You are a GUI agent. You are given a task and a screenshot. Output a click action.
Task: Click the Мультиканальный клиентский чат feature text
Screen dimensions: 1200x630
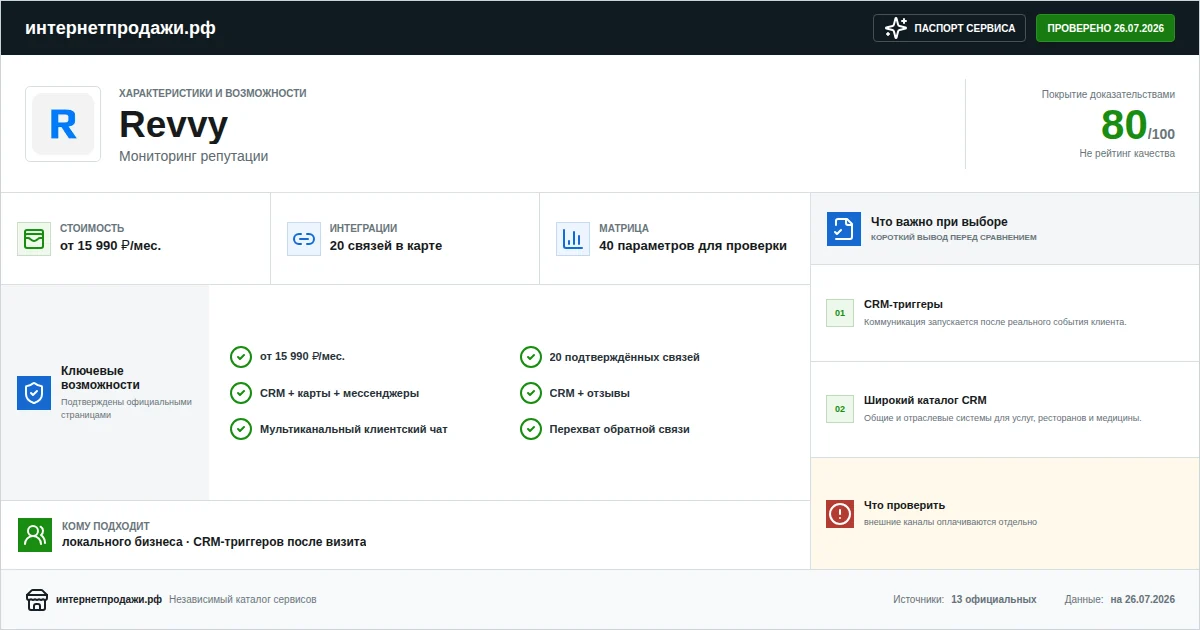coord(354,429)
